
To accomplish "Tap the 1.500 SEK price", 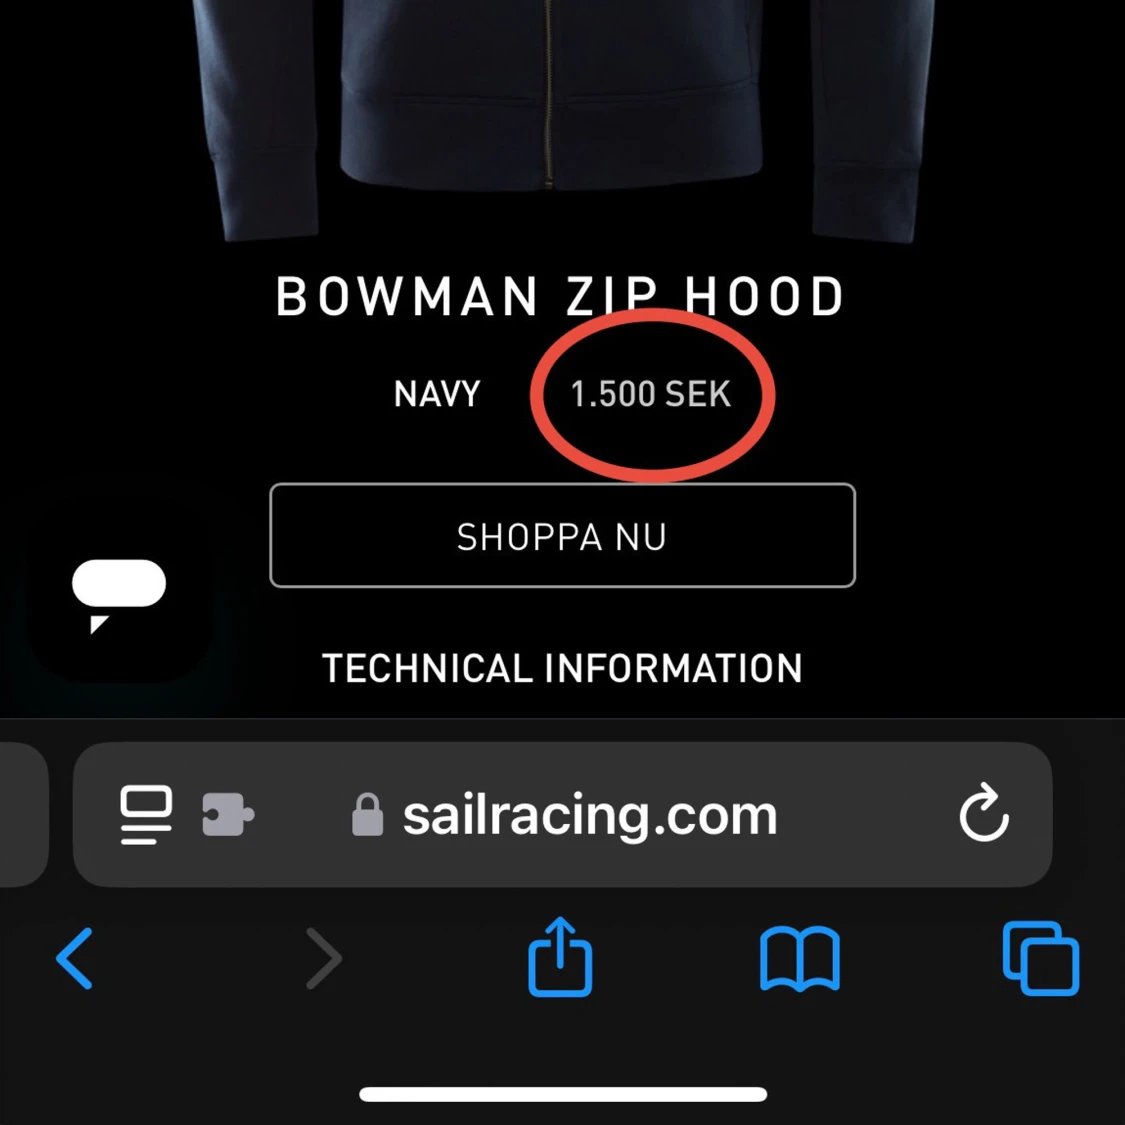I will click(x=651, y=394).
